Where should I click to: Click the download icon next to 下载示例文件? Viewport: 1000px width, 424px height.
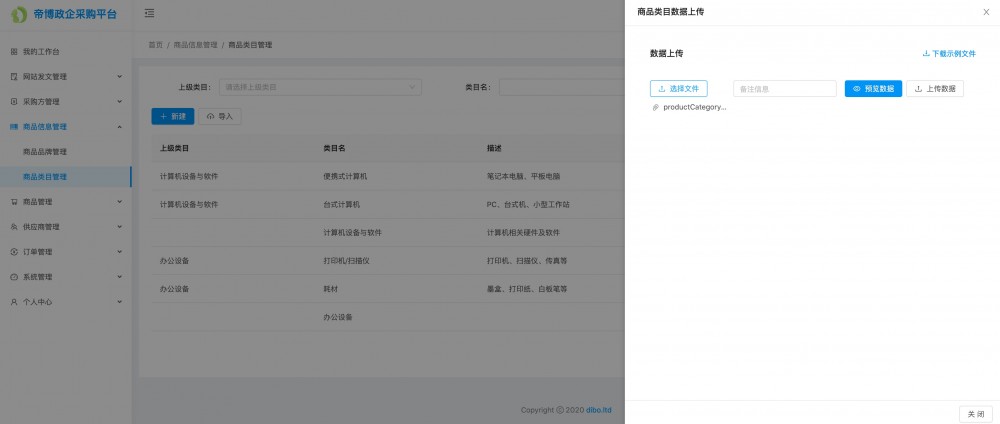tap(926, 54)
